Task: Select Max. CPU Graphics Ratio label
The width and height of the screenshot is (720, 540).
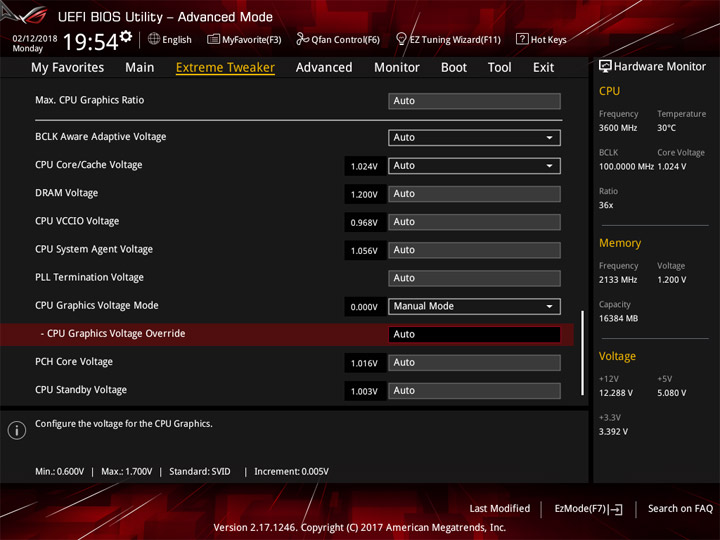Action: point(90,100)
